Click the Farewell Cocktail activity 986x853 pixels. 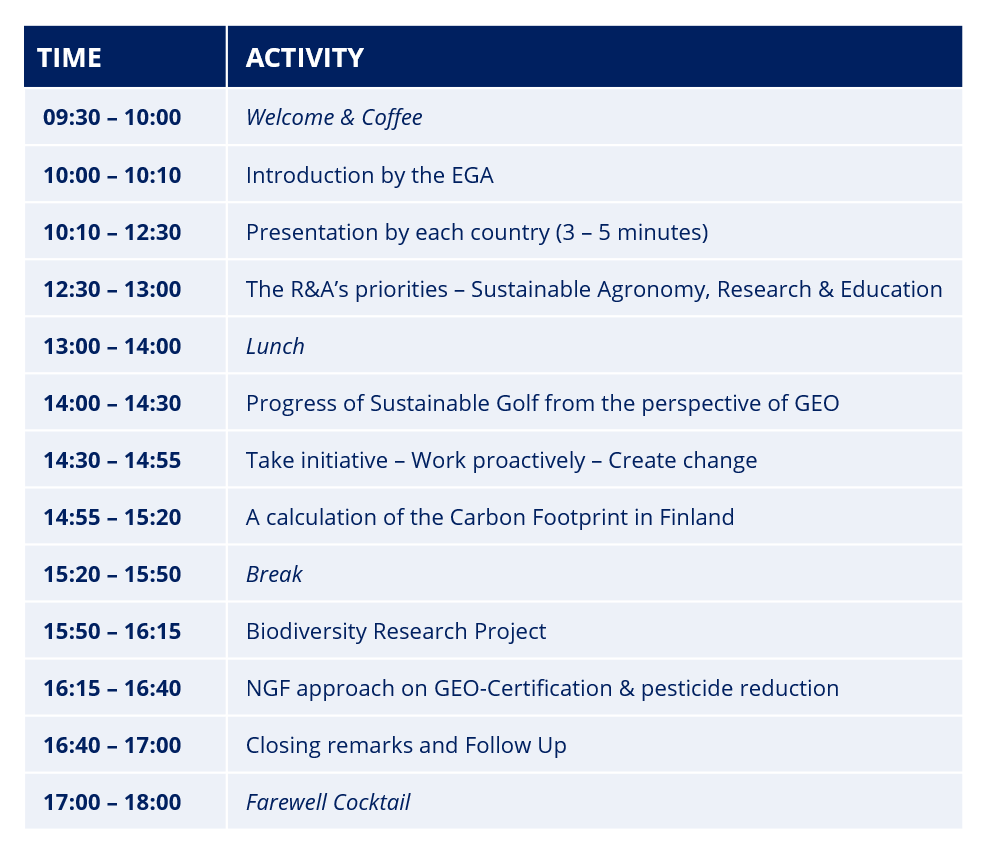[328, 803]
